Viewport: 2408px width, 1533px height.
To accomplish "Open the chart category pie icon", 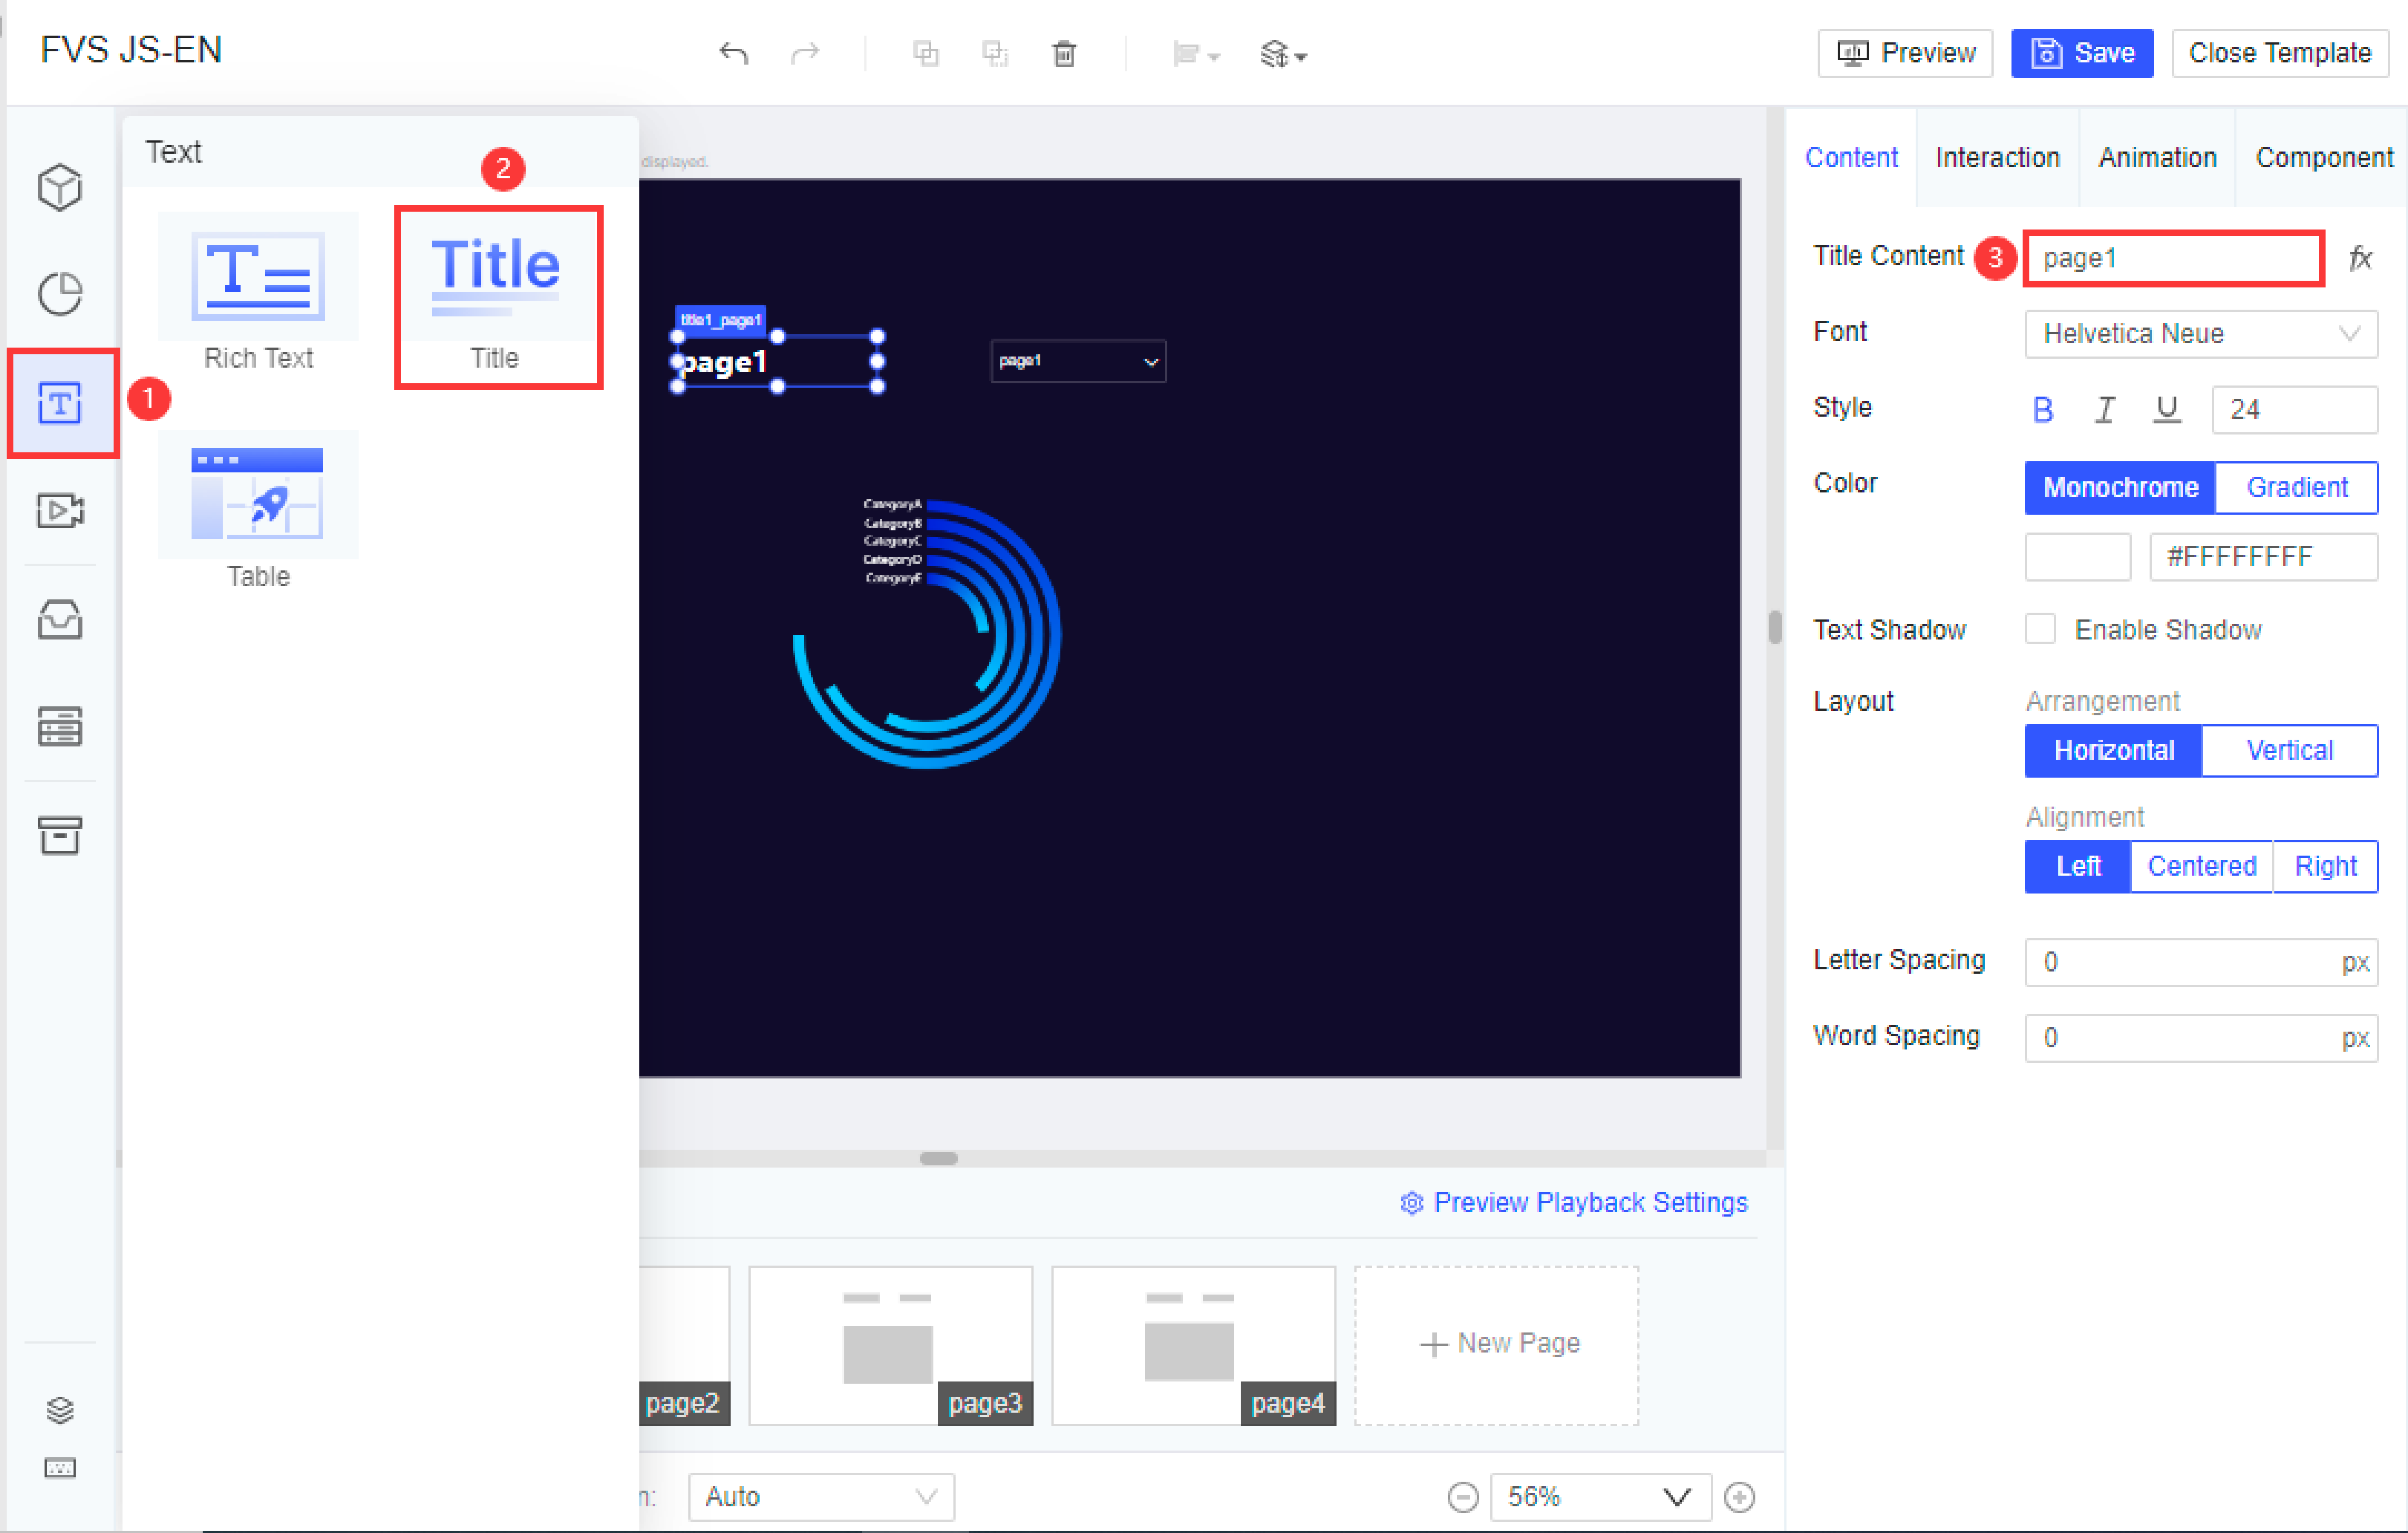I will (x=60, y=294).
